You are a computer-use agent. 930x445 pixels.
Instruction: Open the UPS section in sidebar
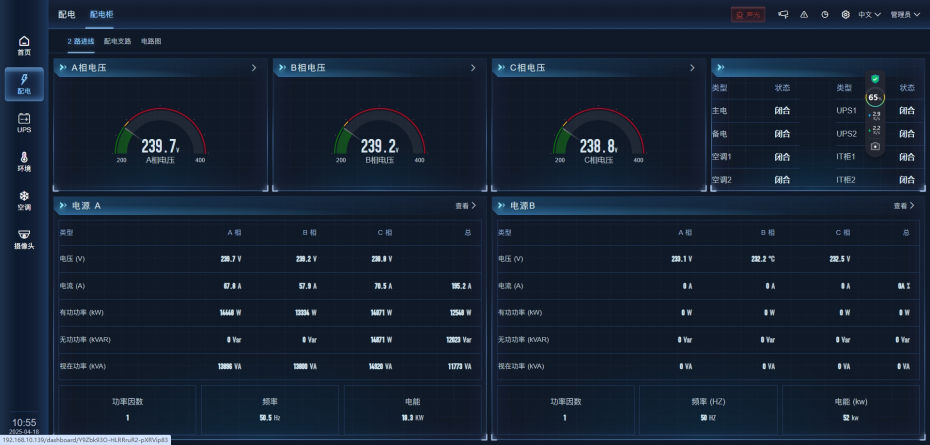point(24,123)
